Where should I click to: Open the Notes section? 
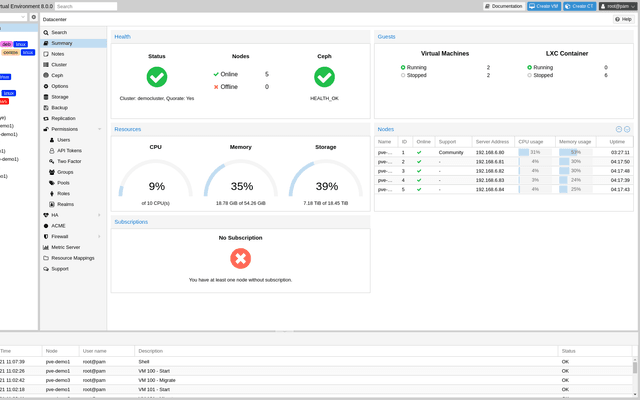73,54
